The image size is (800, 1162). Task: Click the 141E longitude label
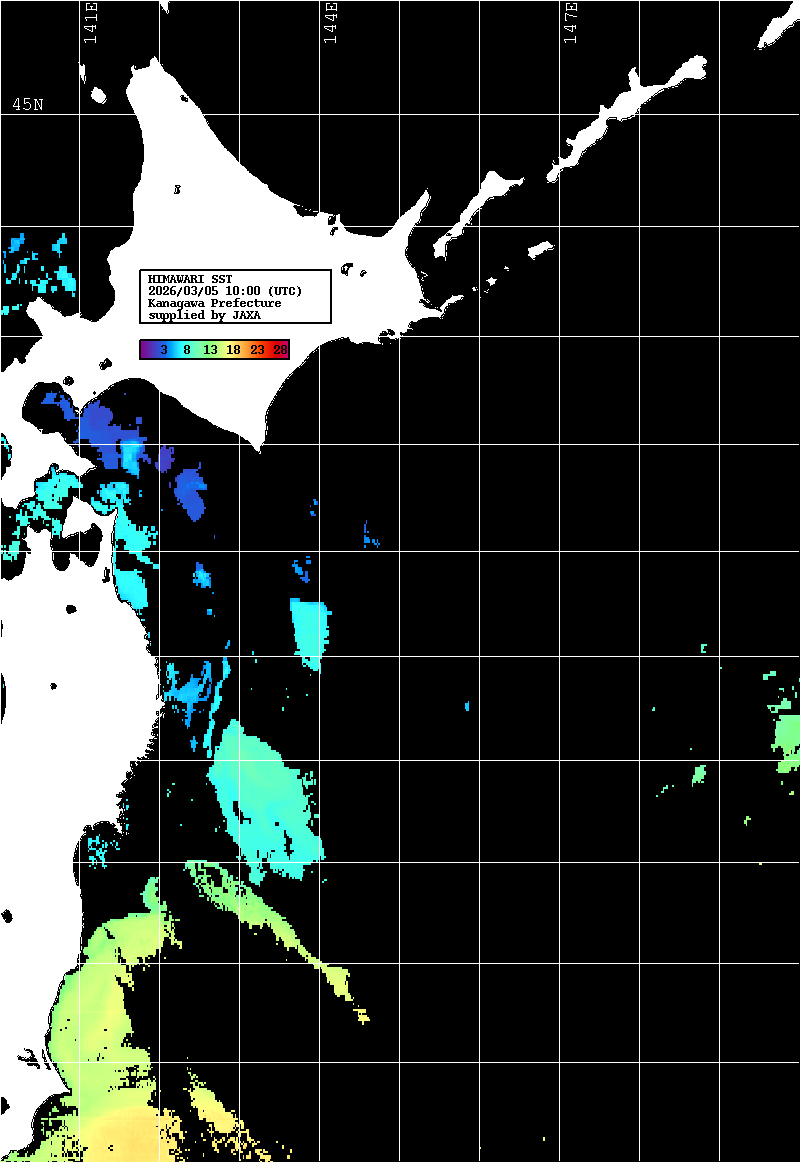tap(90, 24)
